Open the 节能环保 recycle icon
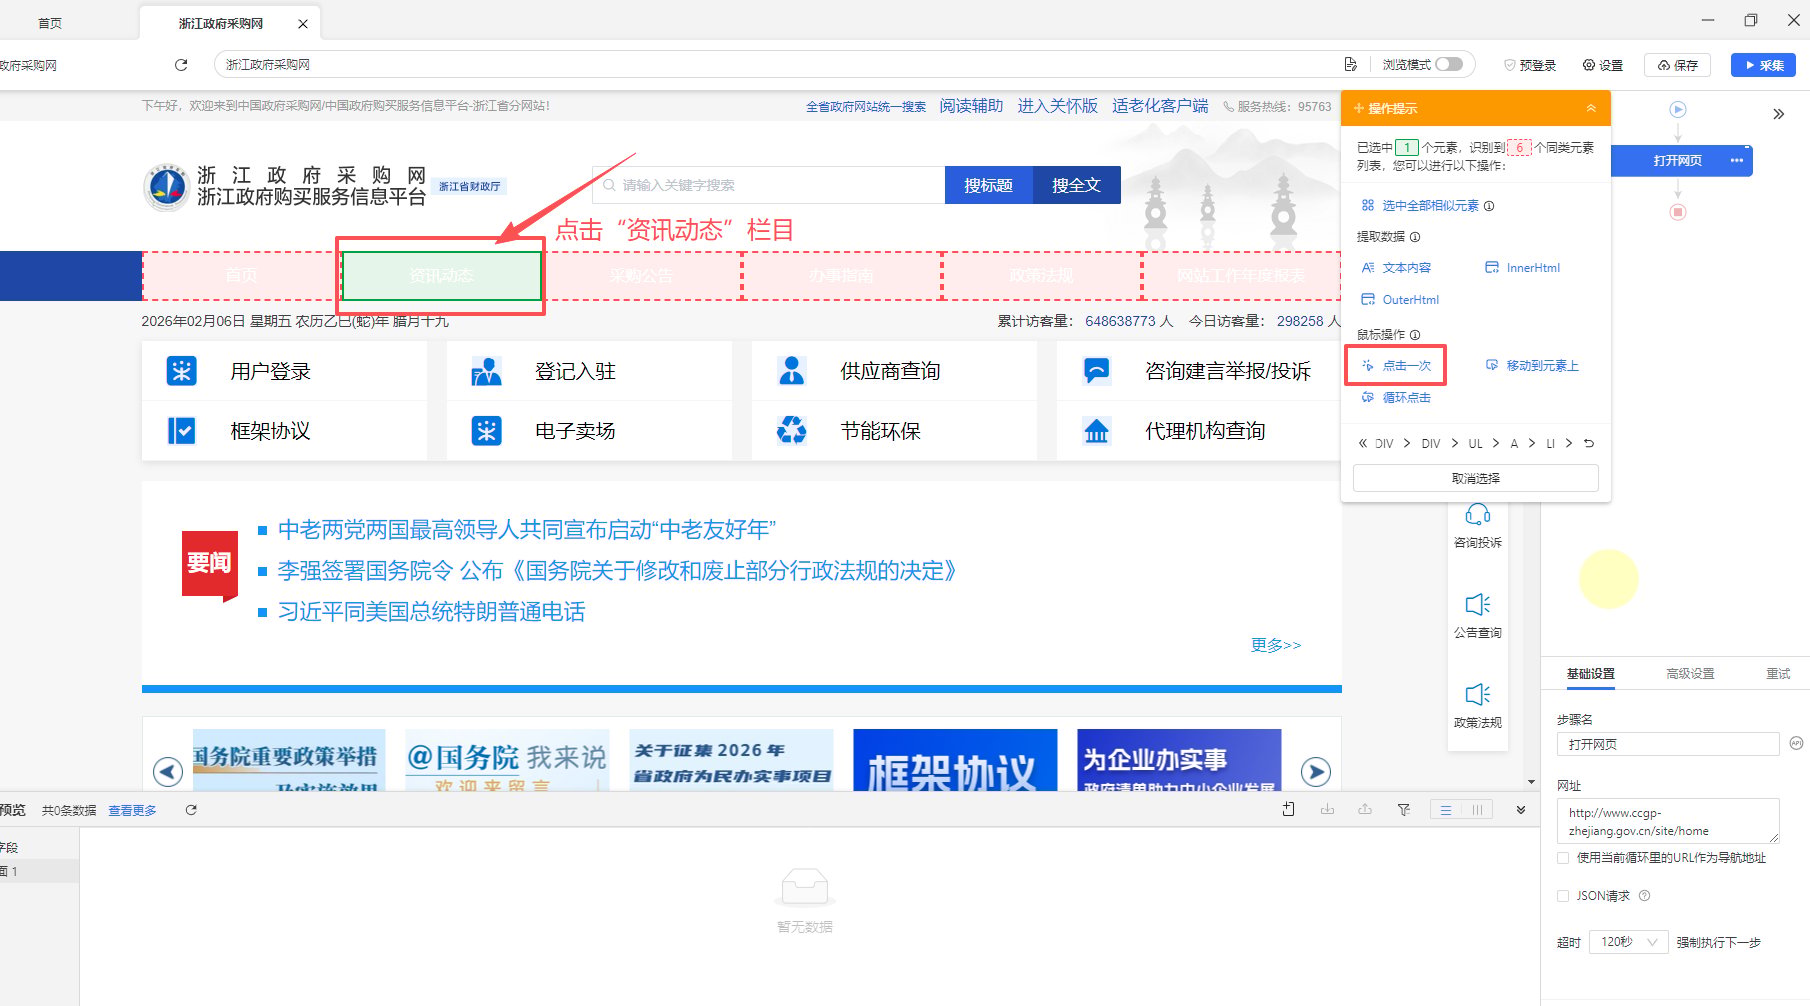 point(791,431)
